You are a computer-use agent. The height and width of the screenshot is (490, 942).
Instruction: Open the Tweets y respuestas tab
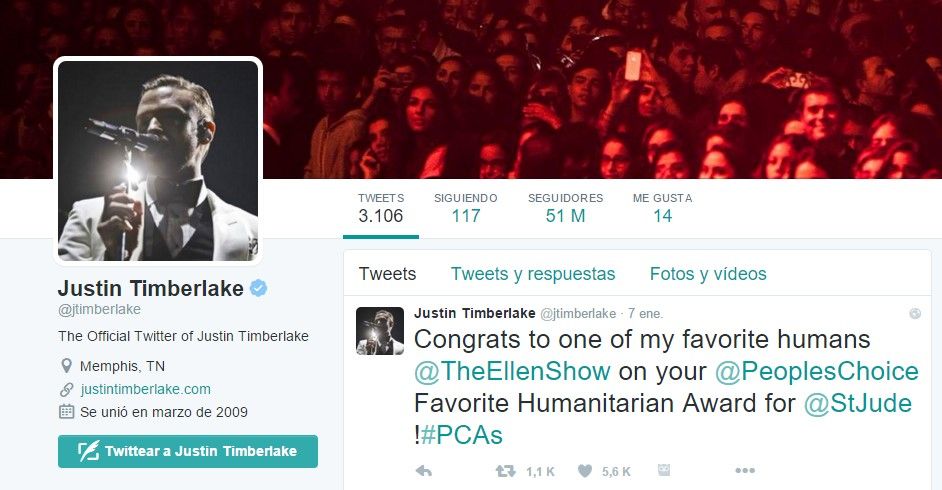point(533,274)
